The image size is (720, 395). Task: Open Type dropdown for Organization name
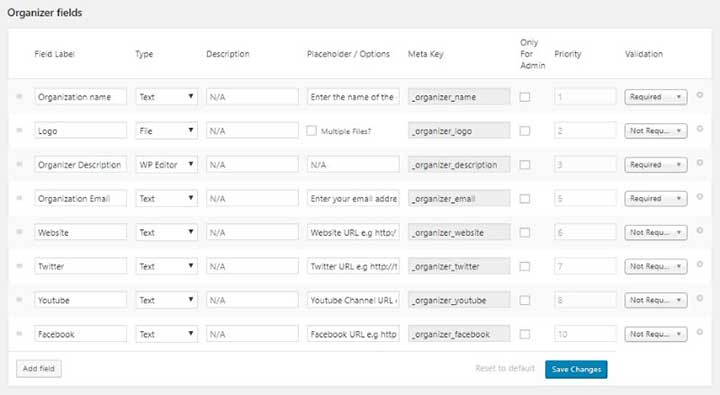tap(167, 97)
